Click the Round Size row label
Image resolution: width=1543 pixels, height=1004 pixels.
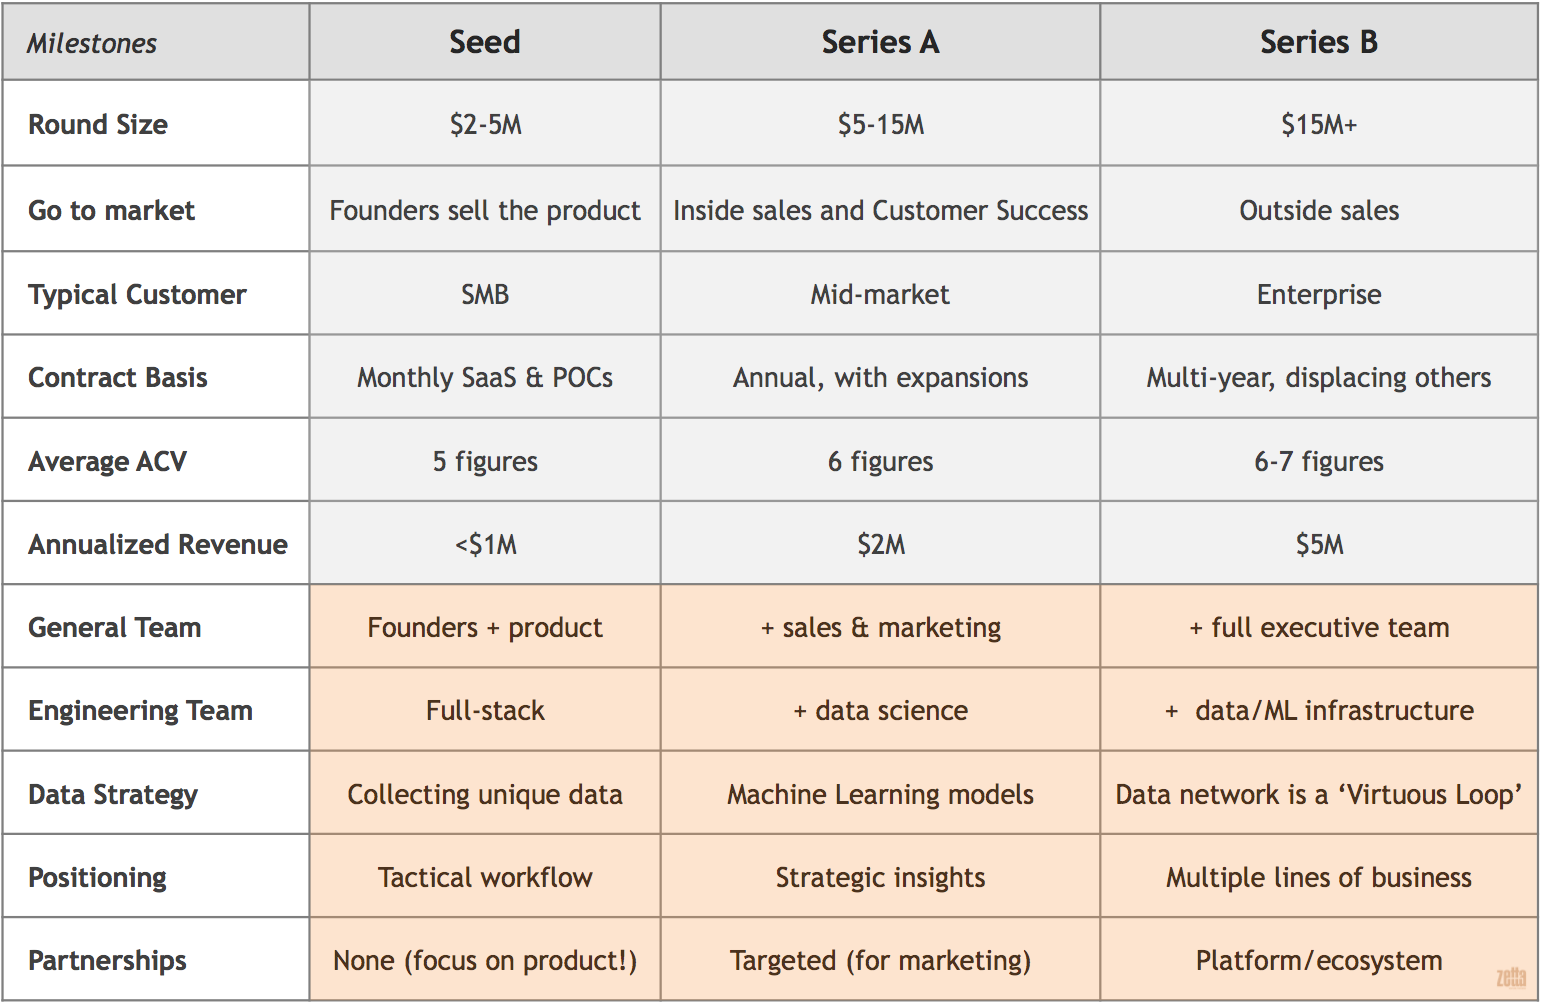pyautogui.click(x=98, y=124)
